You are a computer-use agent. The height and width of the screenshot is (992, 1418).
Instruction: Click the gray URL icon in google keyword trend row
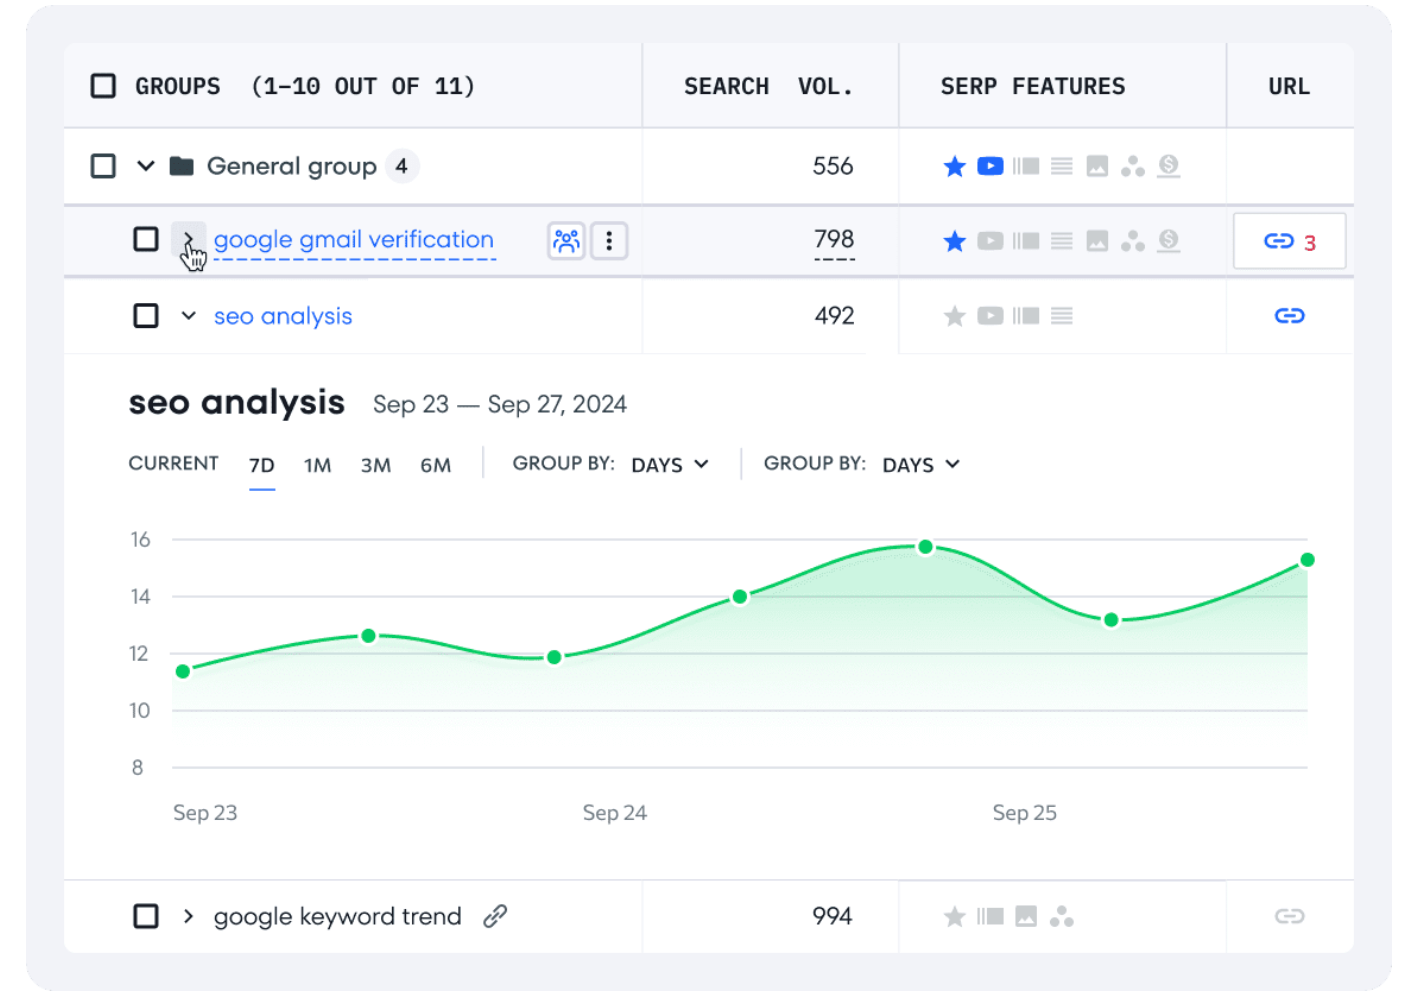point(1289,916)
